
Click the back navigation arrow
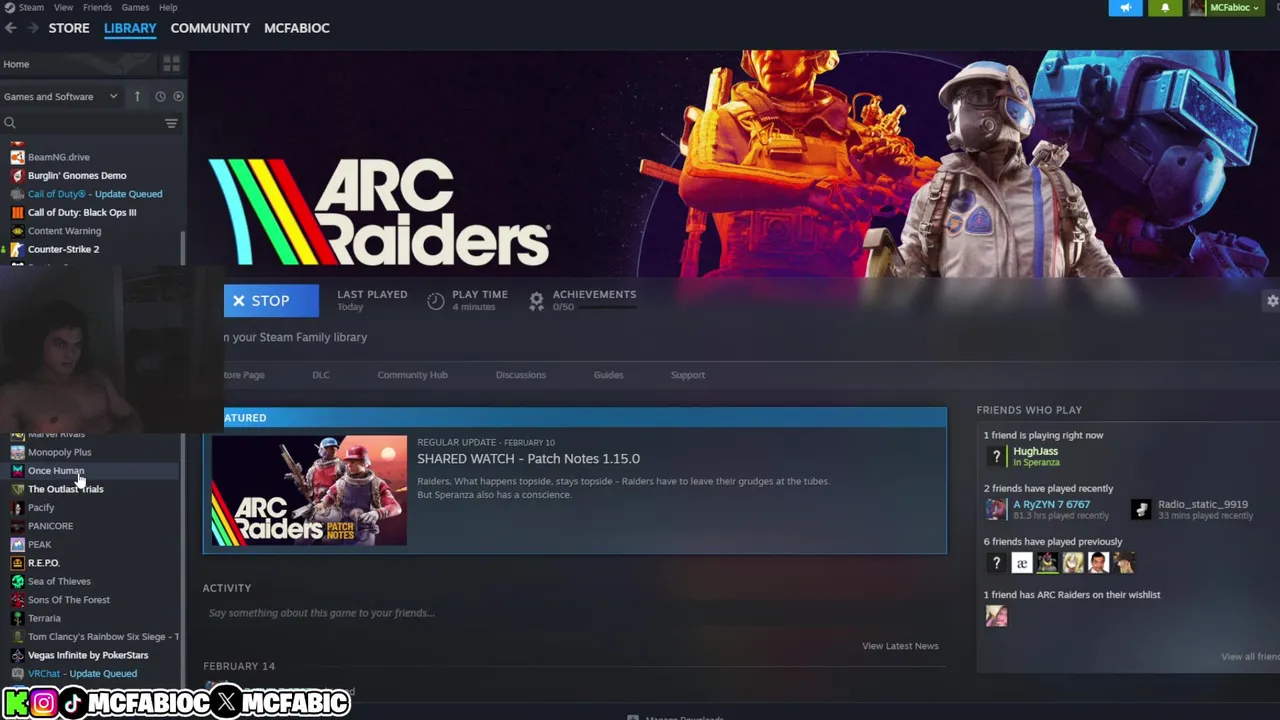pos(11,28)
